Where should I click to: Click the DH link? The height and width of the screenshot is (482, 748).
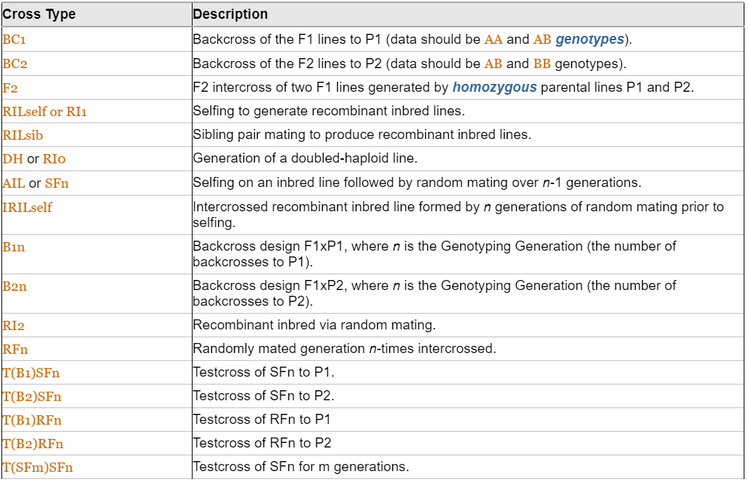click(x=12, y=159)
